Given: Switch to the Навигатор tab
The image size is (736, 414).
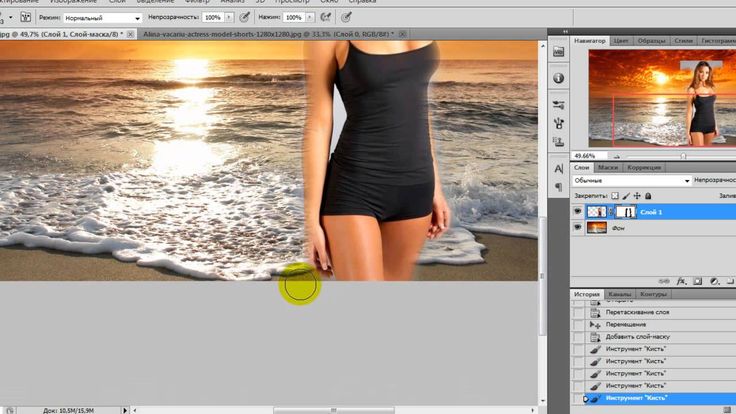Looking at the screenshot, I should click(x=590, y=41).
